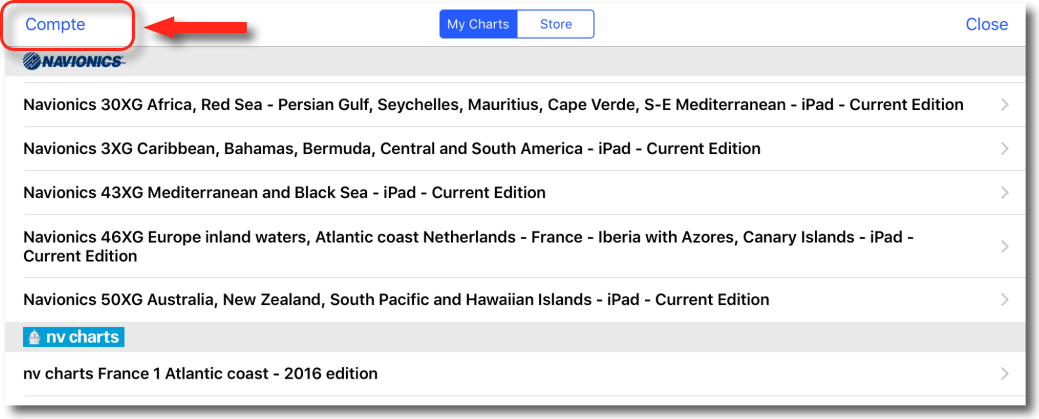Click the Navionics logo header

(73, 62)
